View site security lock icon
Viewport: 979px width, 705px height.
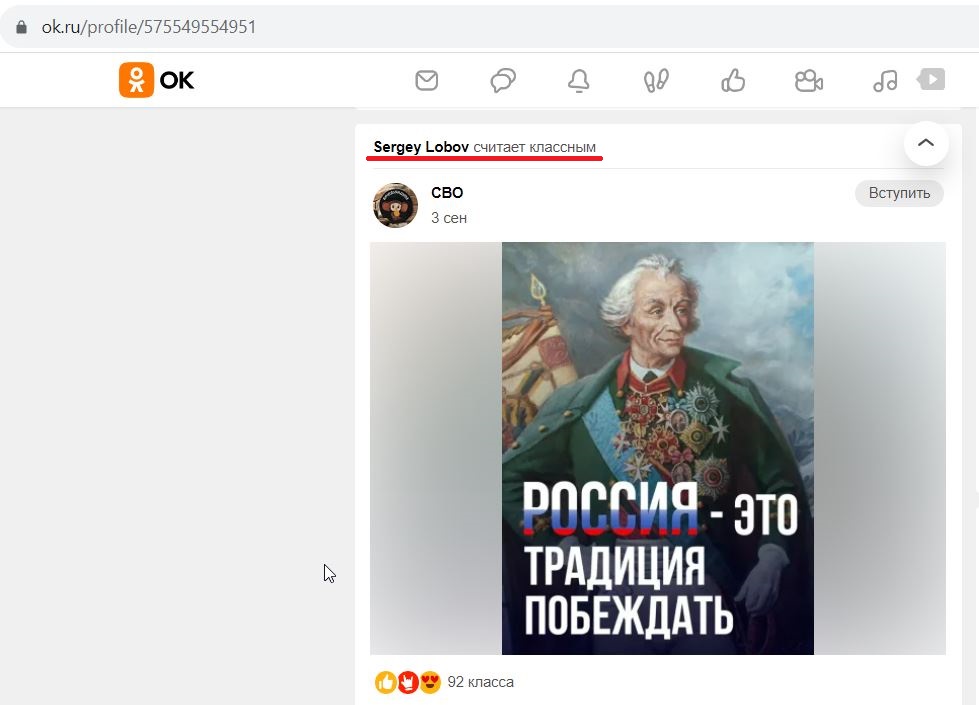21,27
